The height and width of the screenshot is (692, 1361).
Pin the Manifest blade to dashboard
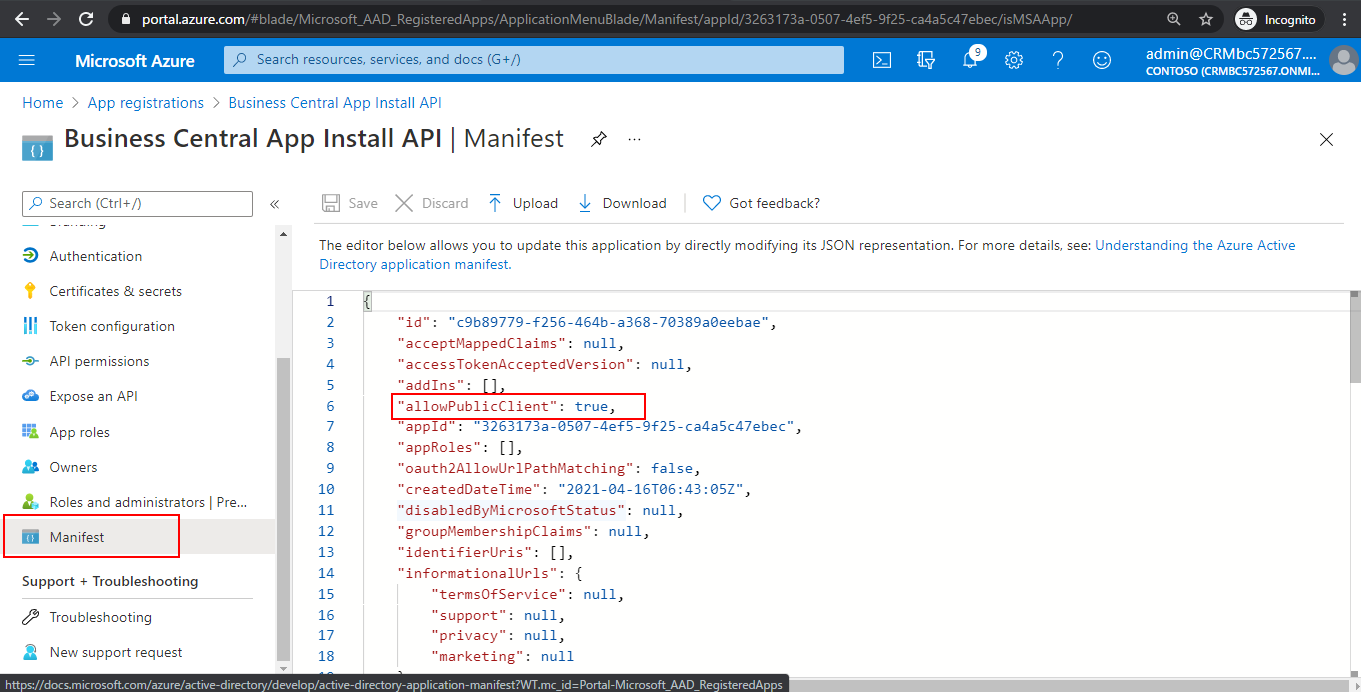[598, 139]
